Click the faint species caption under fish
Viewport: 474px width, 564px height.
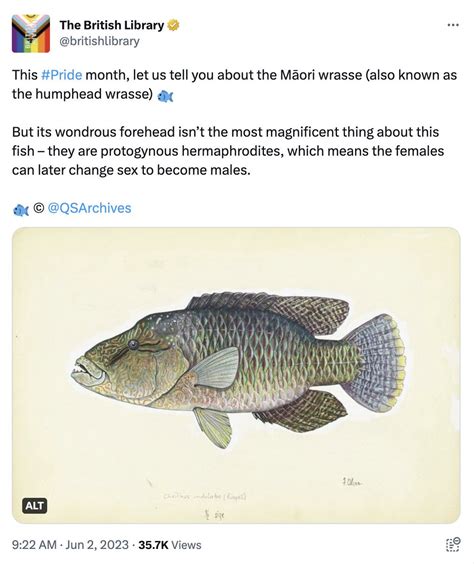coord(205,497)
